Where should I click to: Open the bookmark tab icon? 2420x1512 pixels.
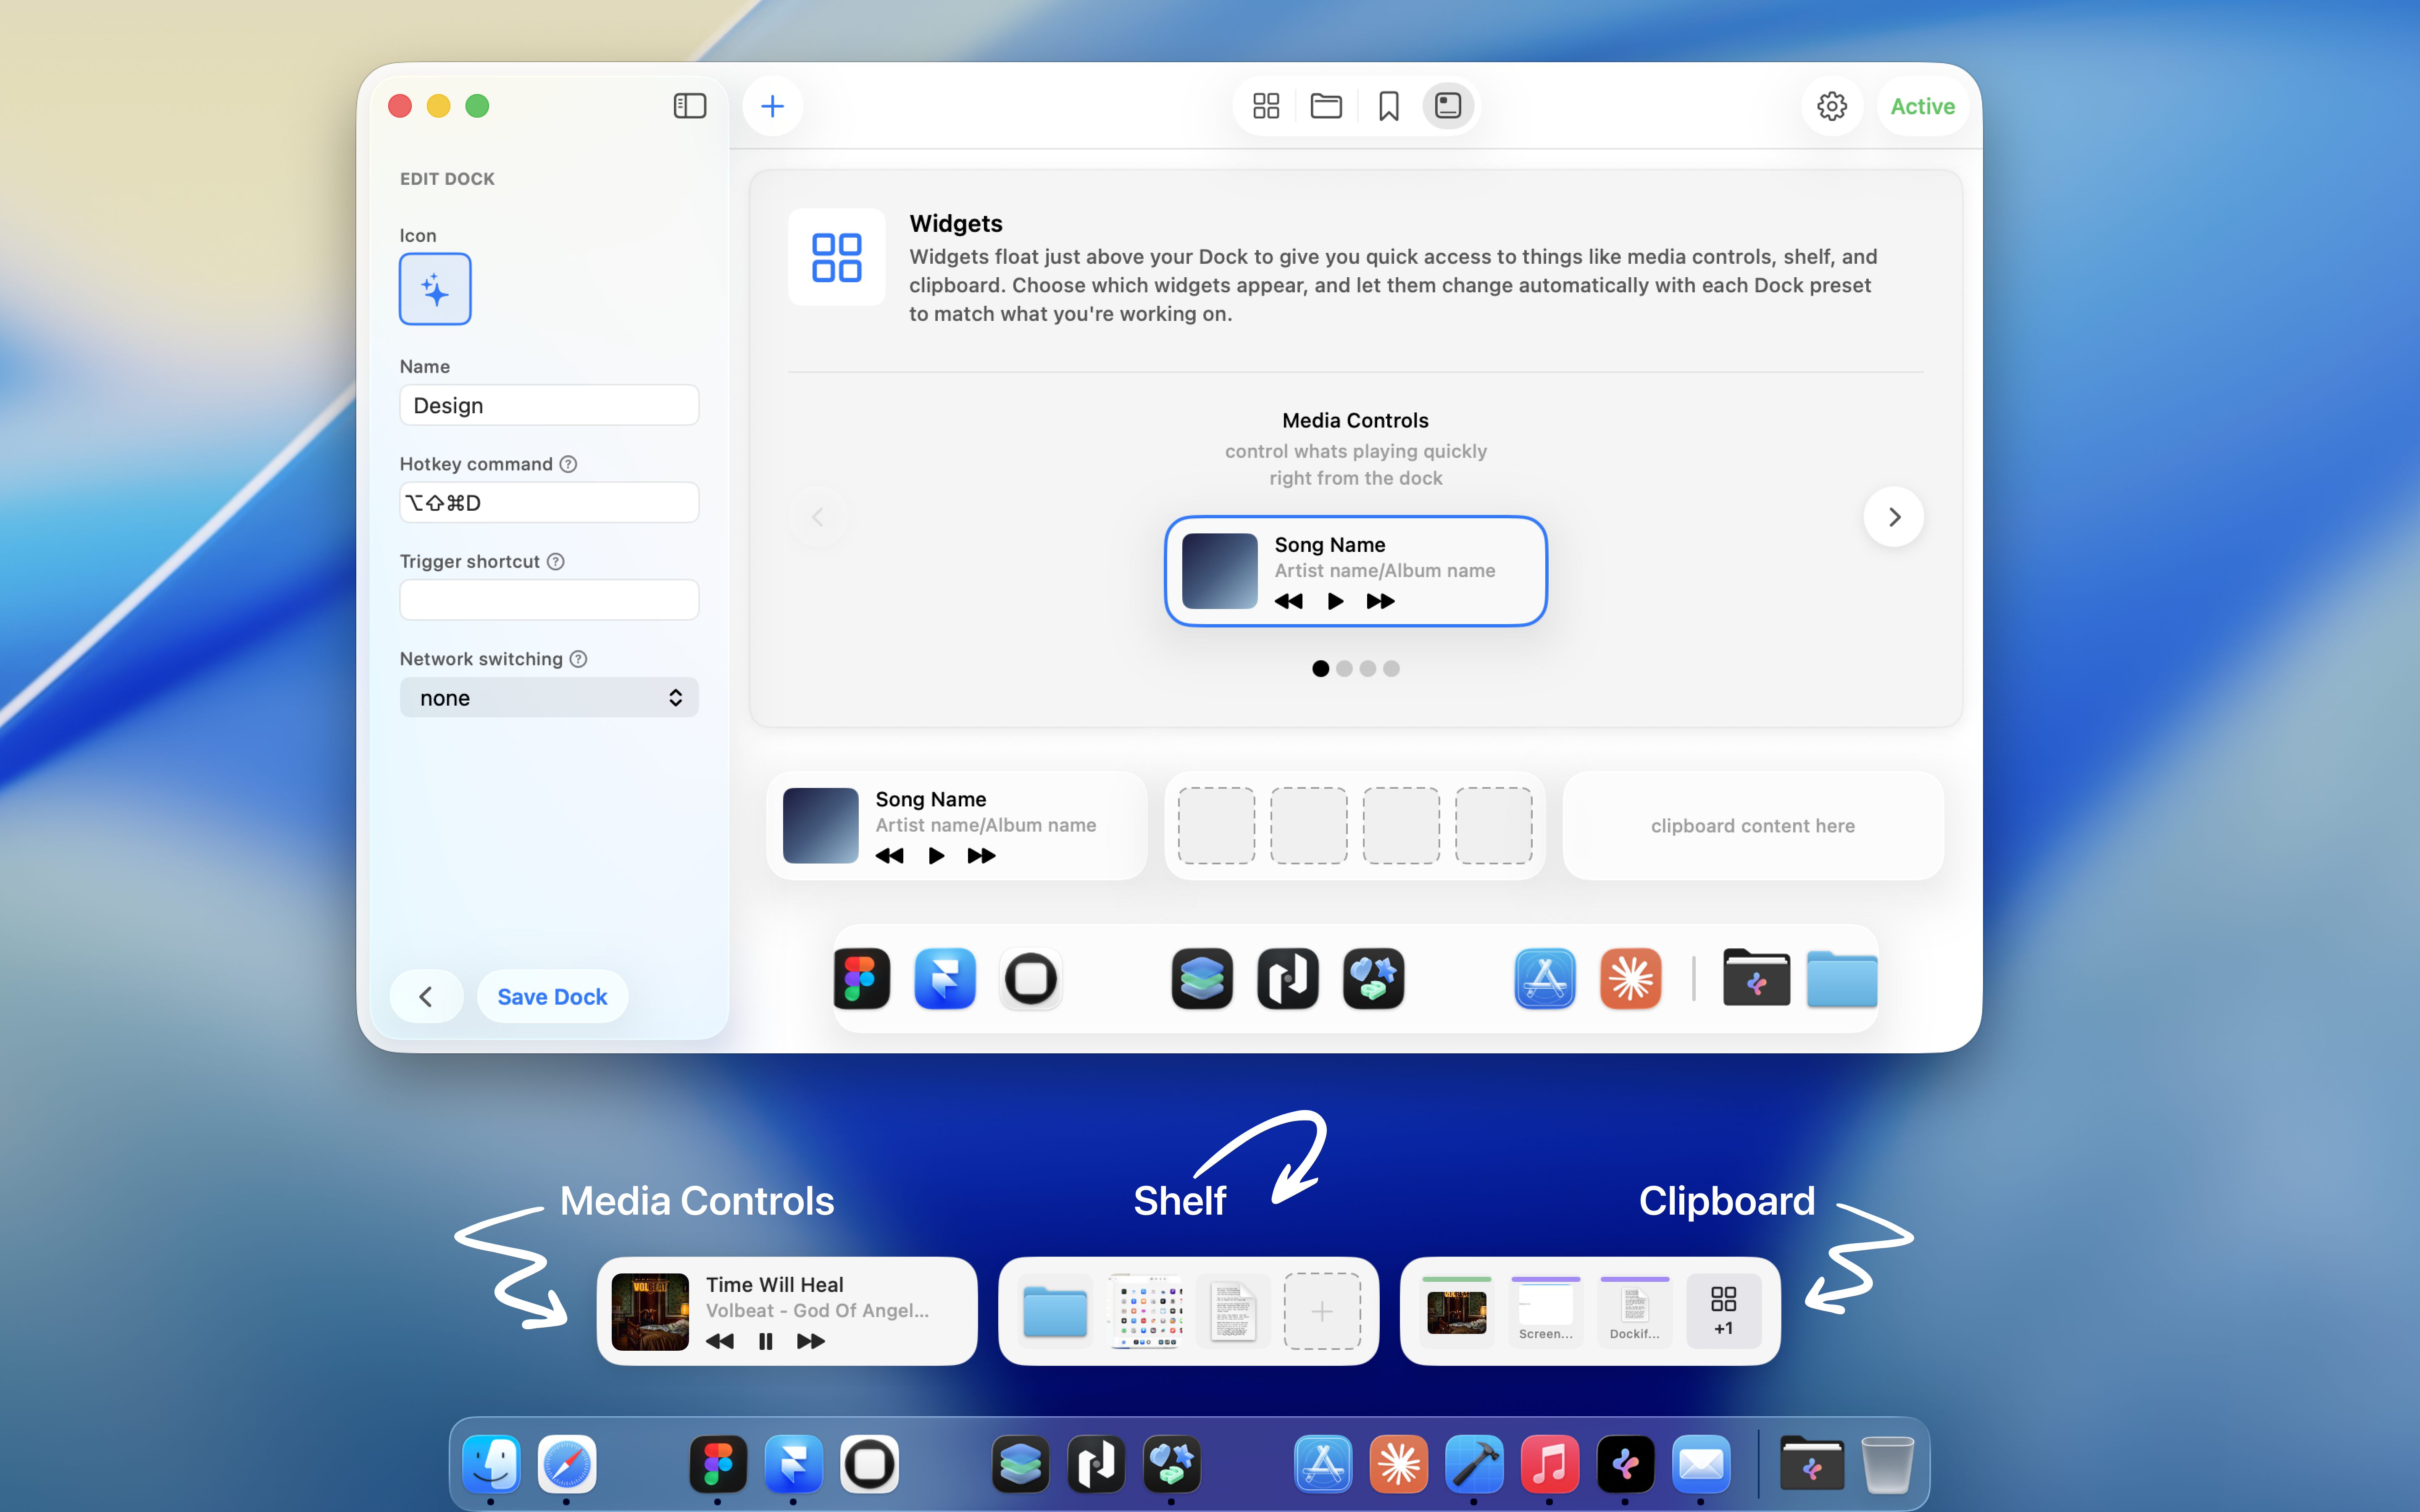tap(1388, 106)
